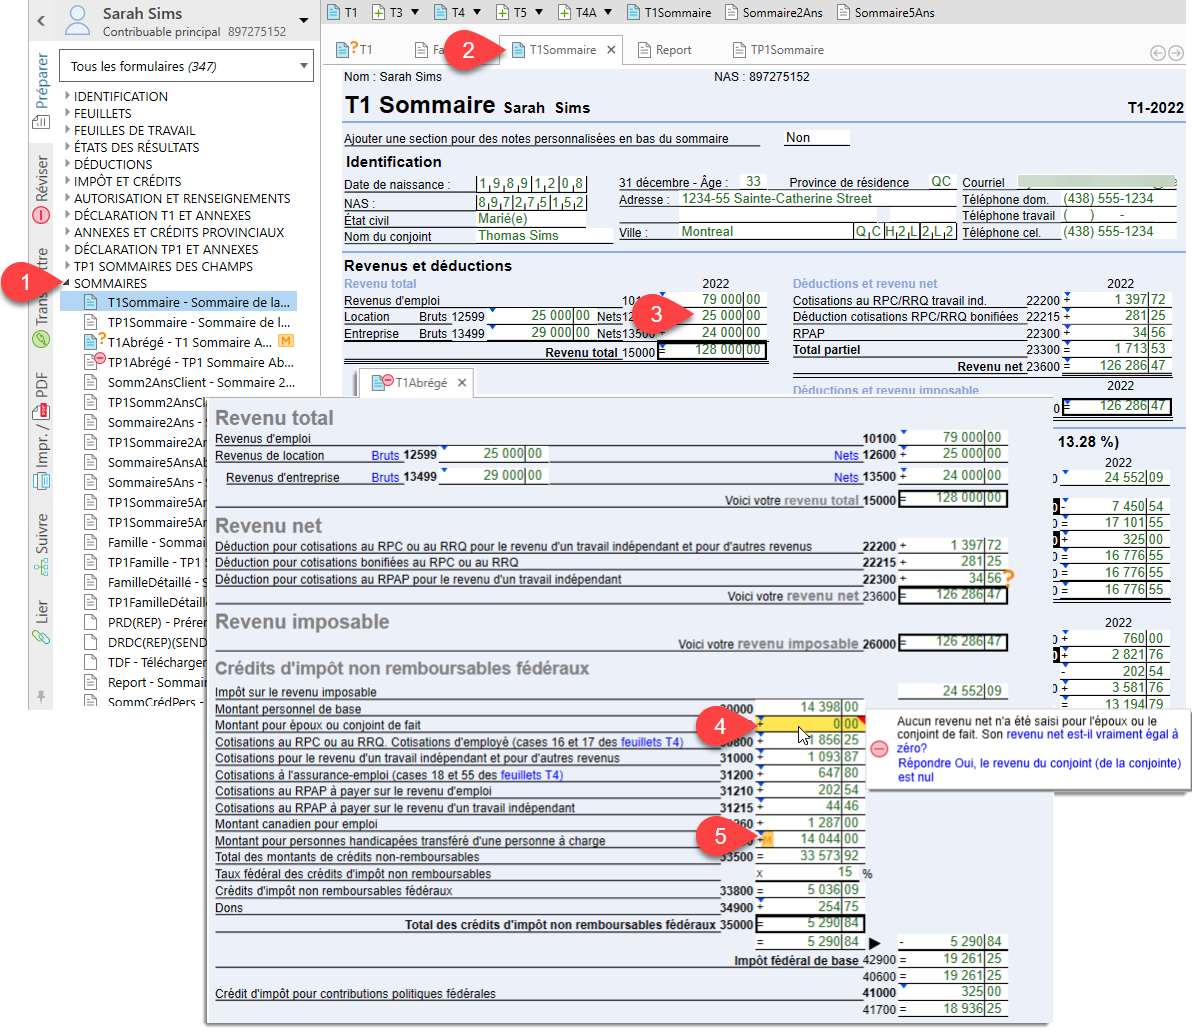Viewport: 1192px width, 1032px height.
Task: Click the État civil field showing Marié(e)
Action: tap(531, 219)
